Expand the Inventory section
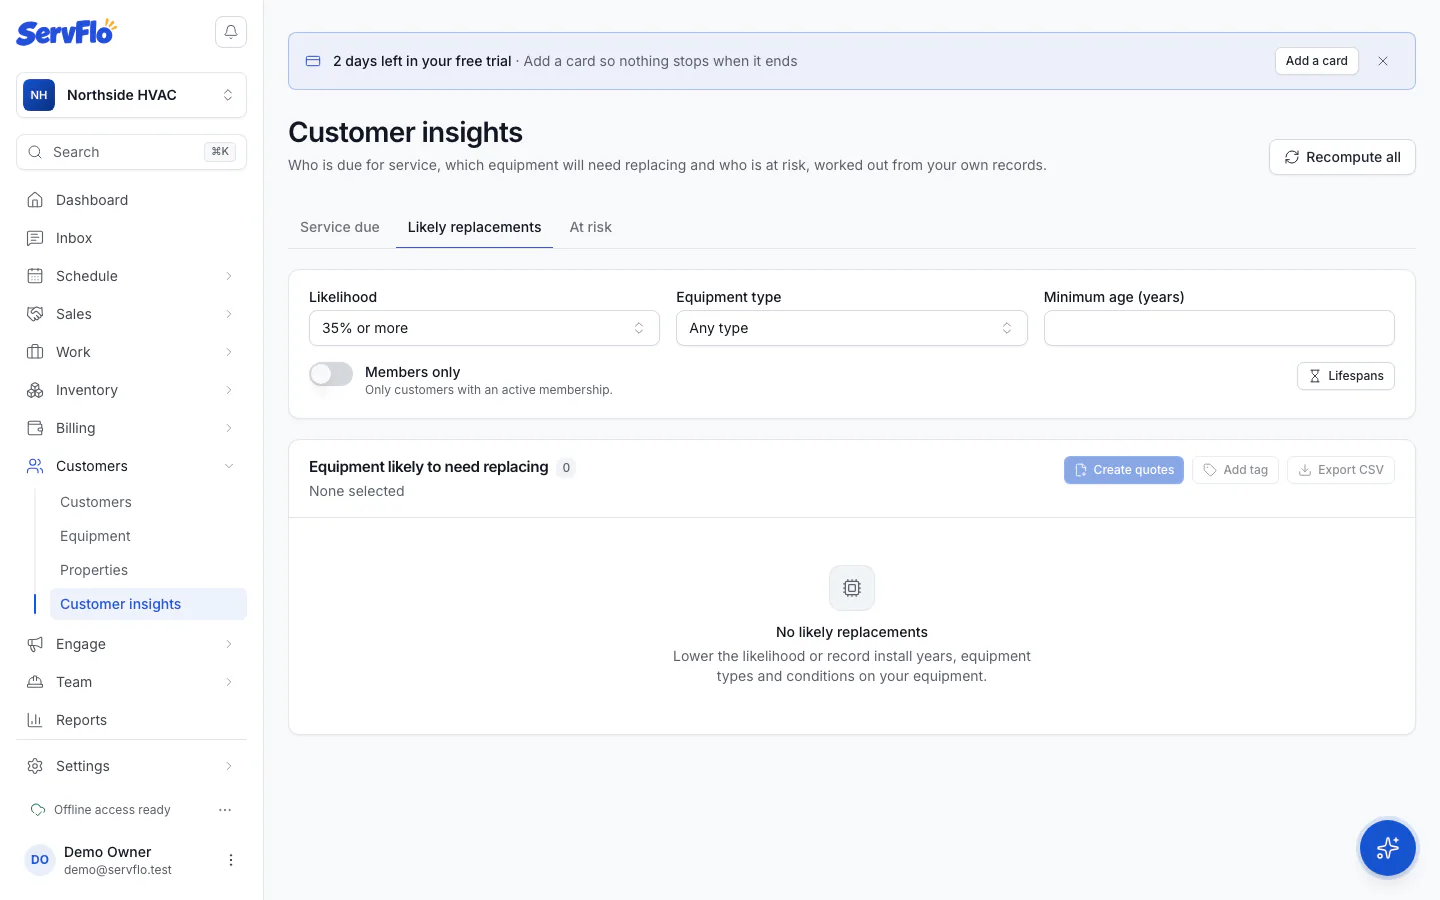Image resolution: width=1440 pixels, height=900 pixels. click(131, 390)
